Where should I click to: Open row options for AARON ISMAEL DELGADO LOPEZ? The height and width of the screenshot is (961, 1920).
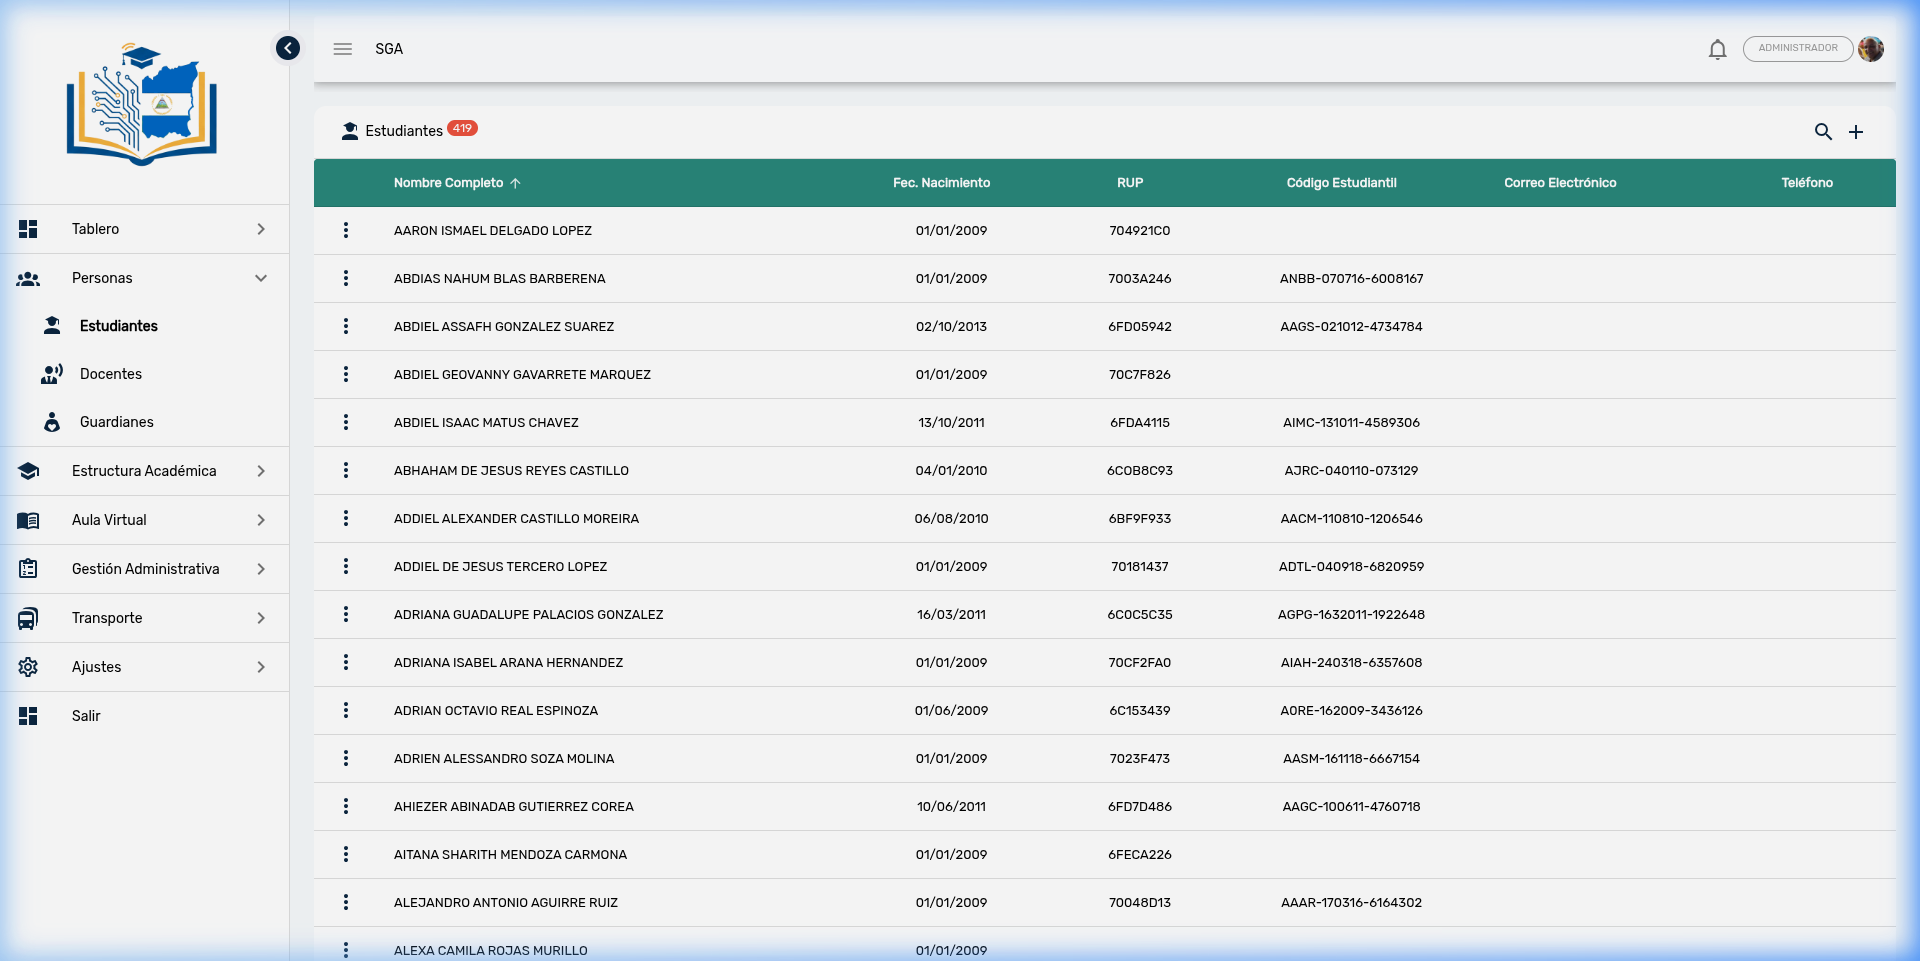coord(346,231)
